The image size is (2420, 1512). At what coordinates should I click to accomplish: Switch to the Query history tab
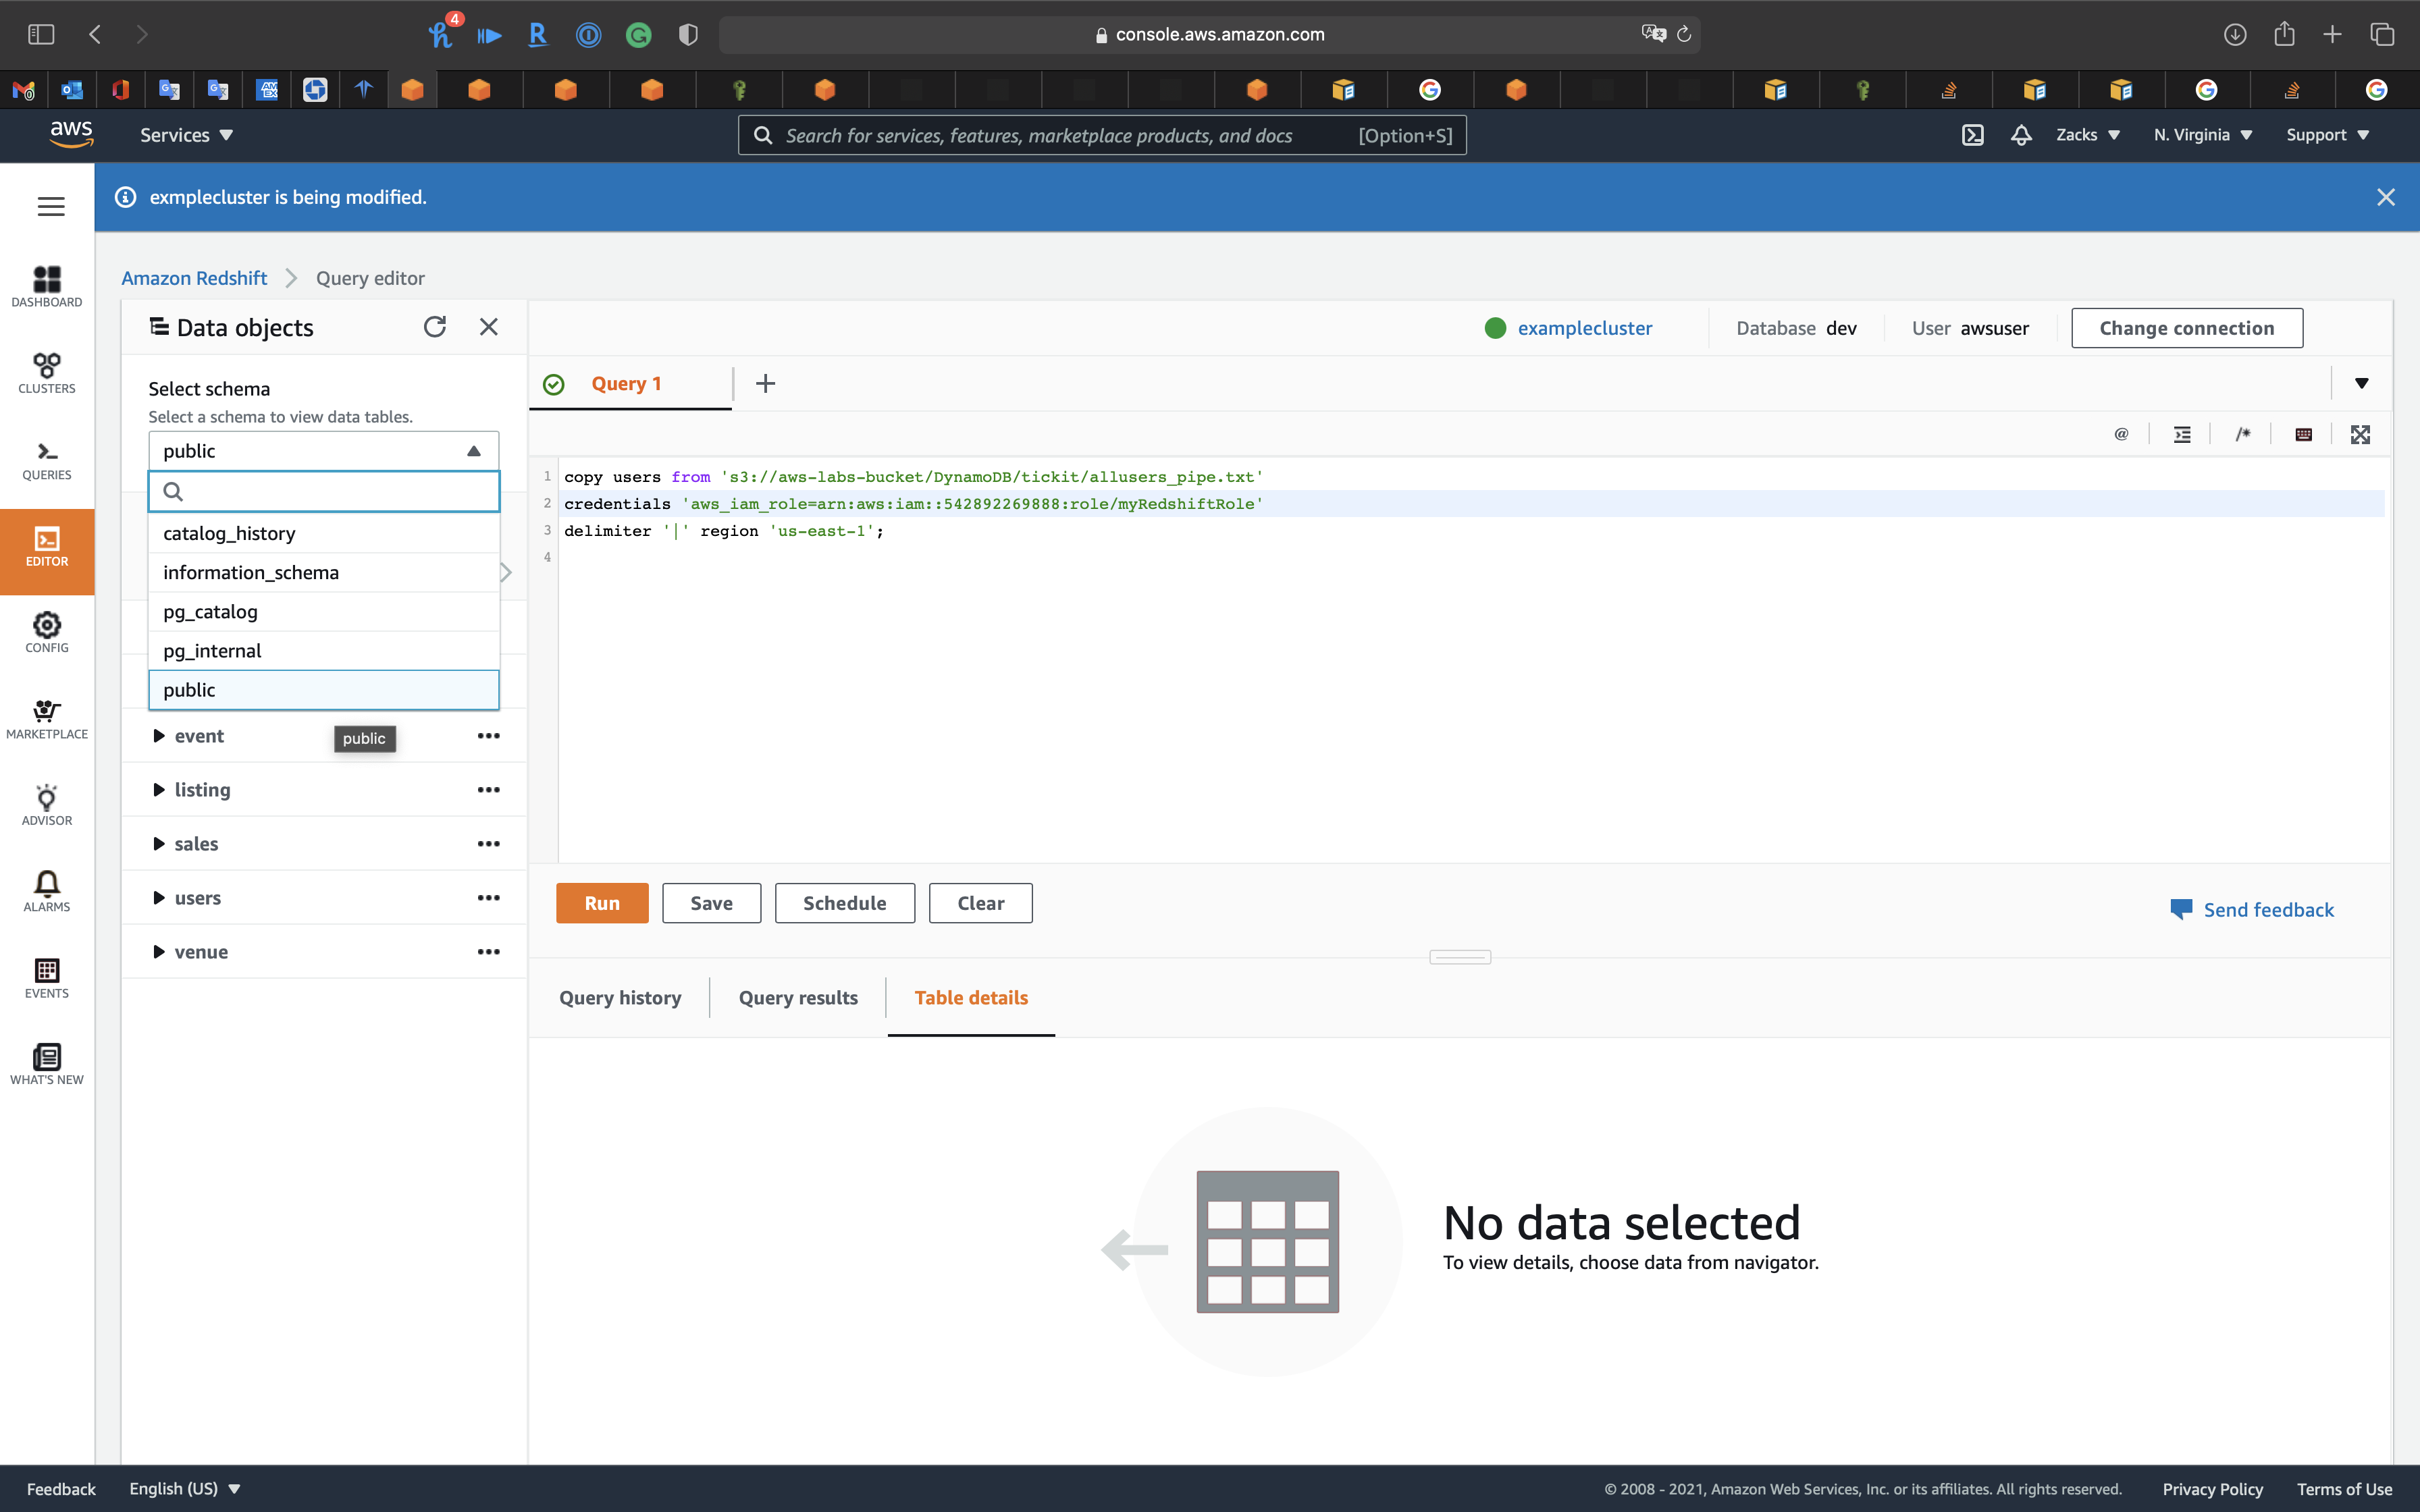pyautogui.click(x=620, y=997)
